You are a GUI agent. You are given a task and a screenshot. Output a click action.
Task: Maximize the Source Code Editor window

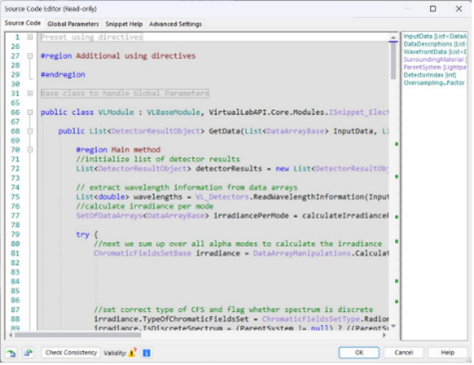(433, 9)
